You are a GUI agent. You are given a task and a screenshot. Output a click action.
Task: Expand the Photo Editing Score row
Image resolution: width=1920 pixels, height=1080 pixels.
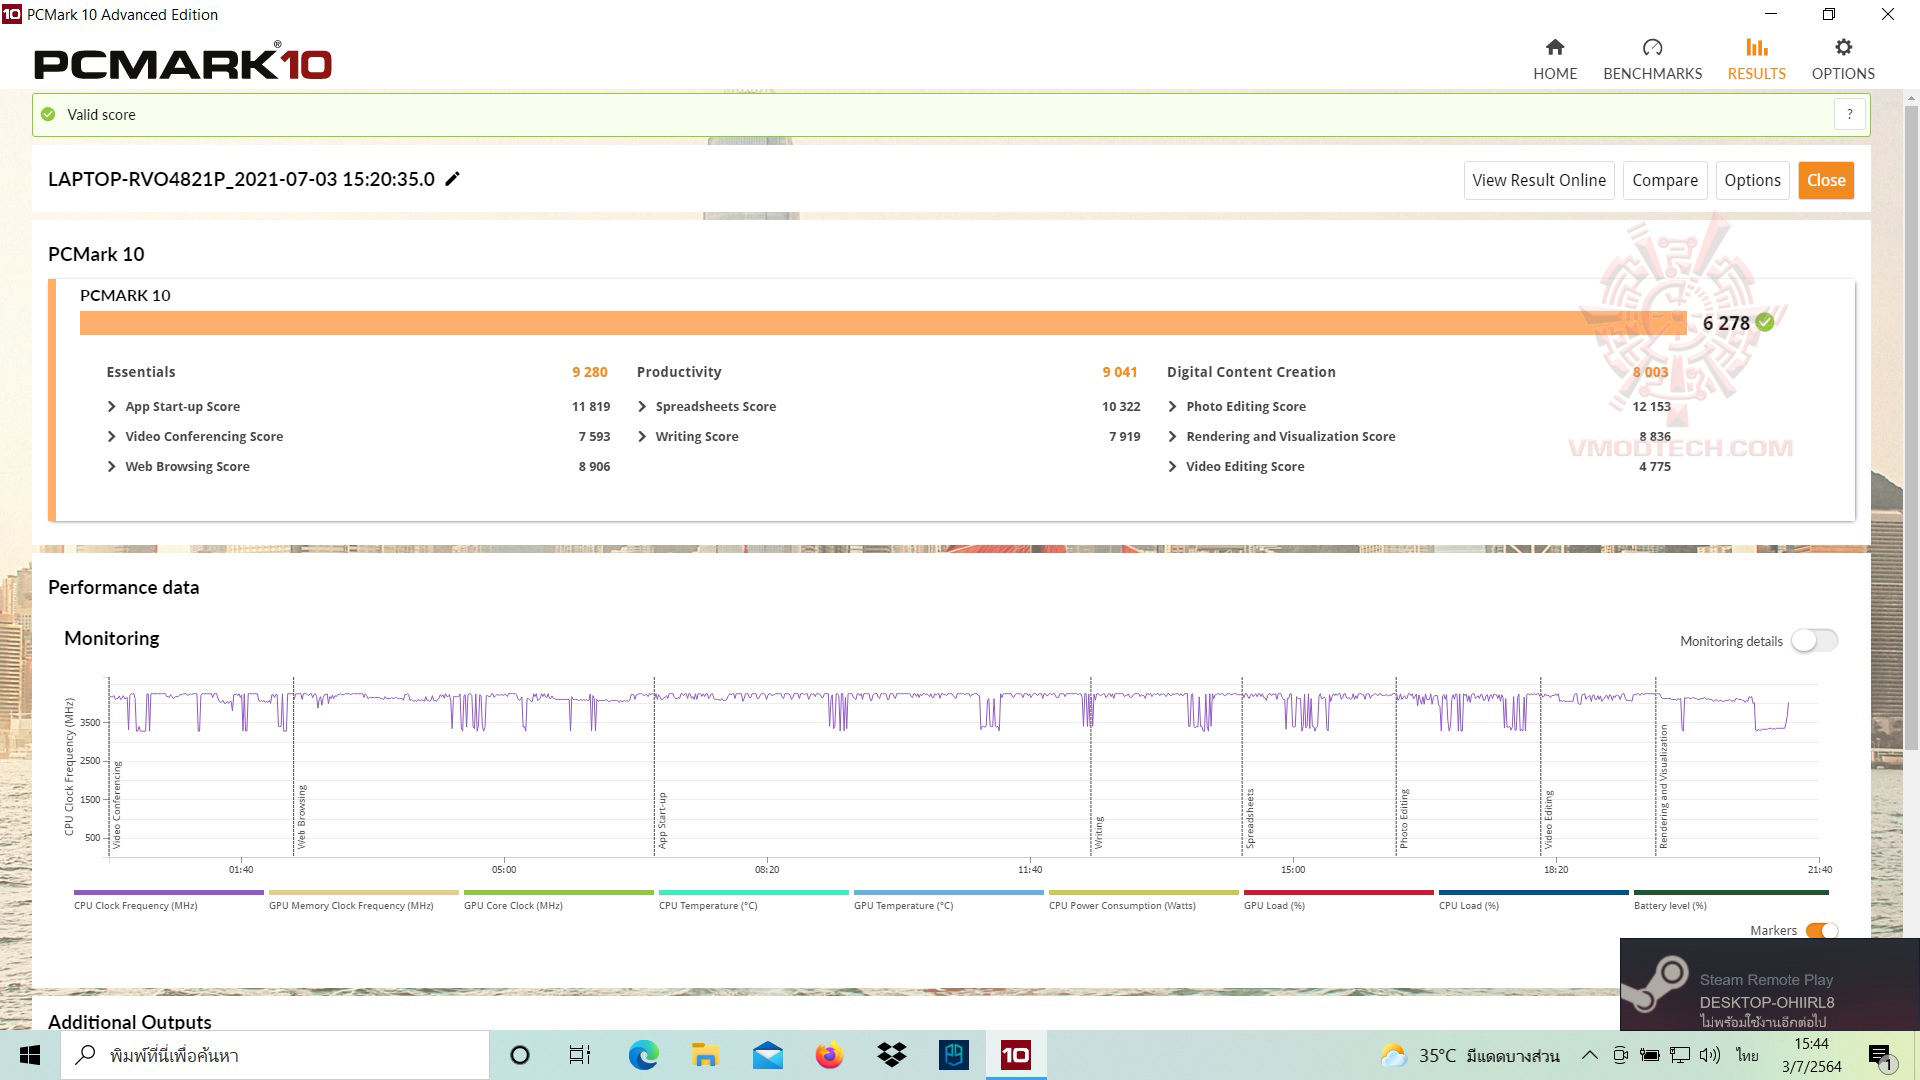point(1172,407)
